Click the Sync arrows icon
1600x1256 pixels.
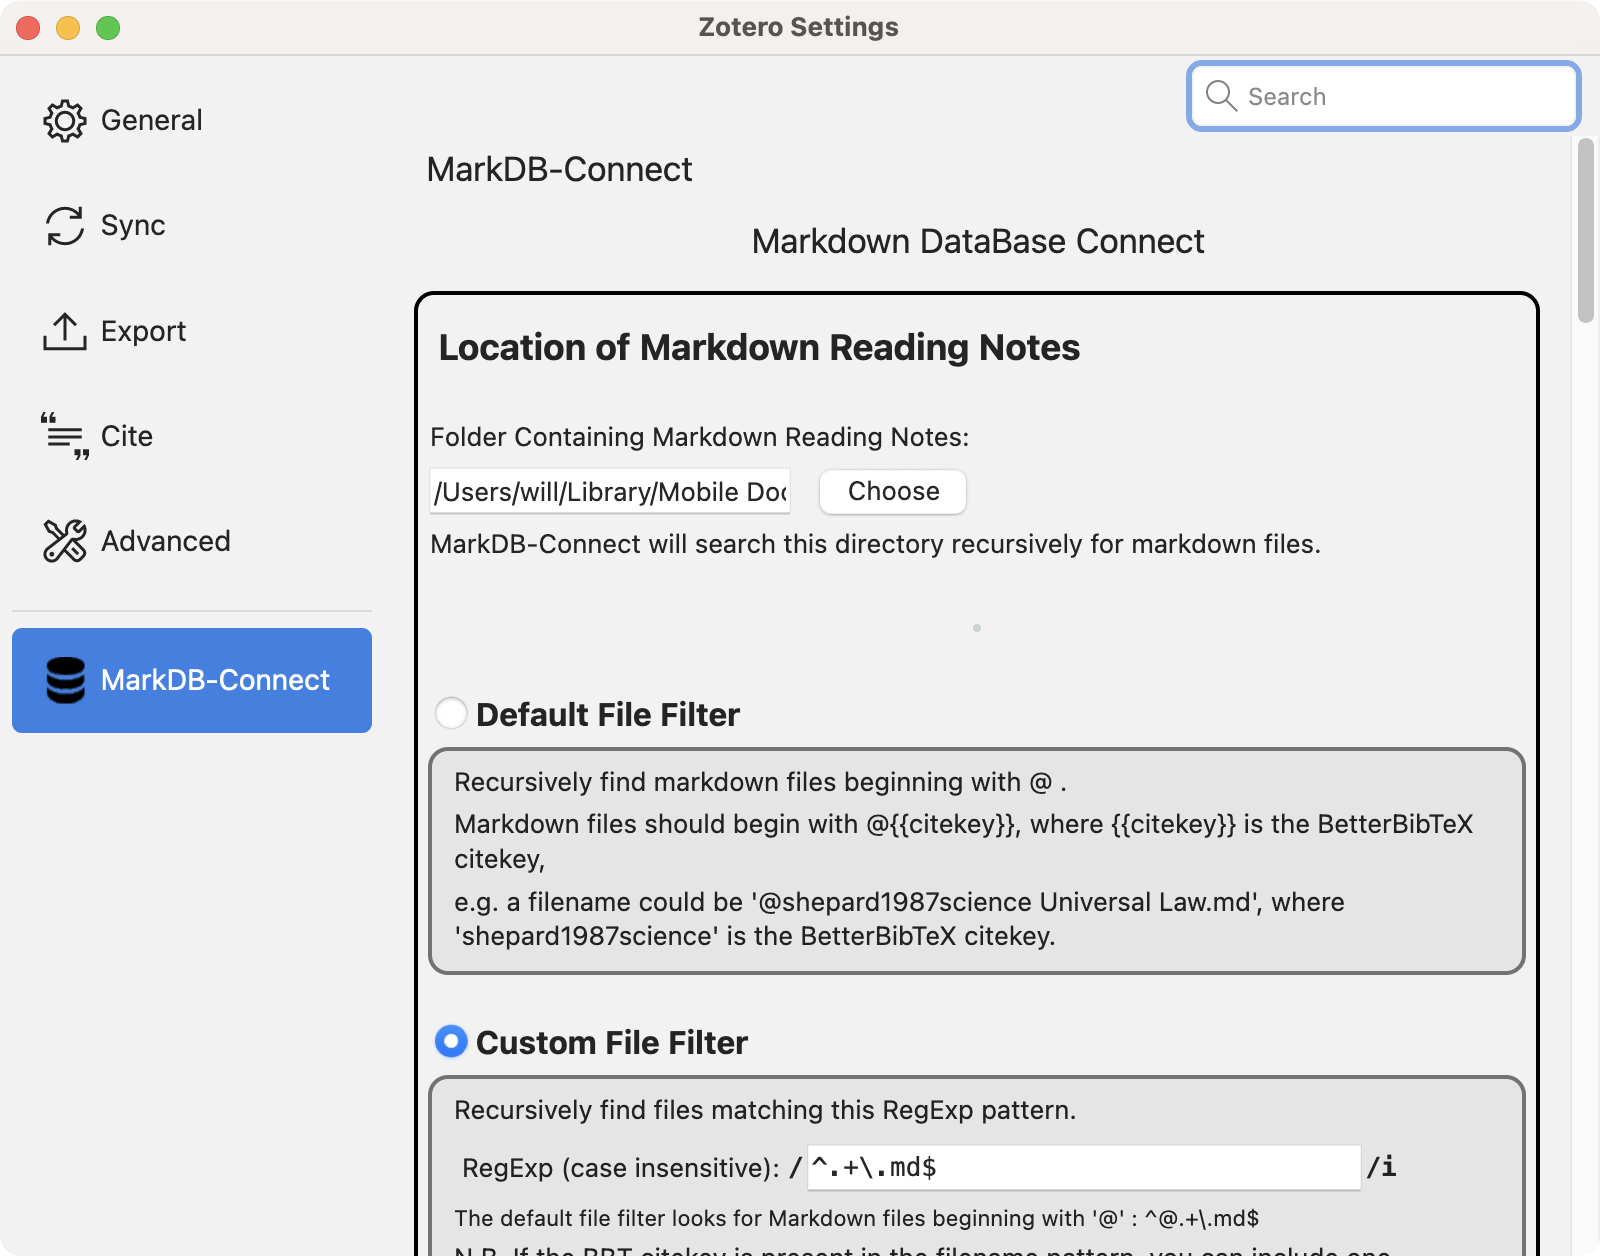pos(65,226)
